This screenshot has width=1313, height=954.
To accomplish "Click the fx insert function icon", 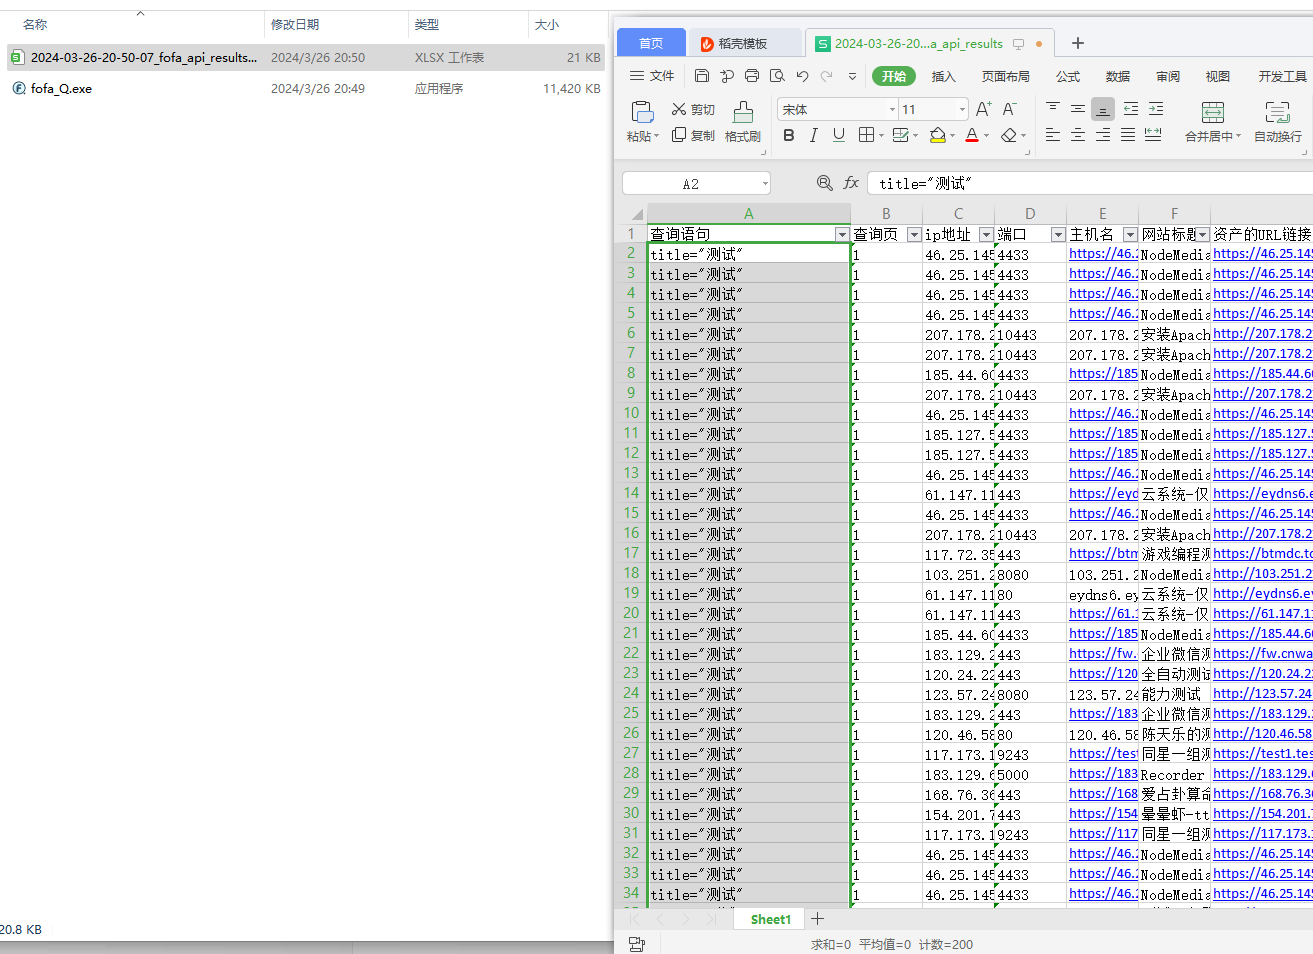I will pos(851,183).
